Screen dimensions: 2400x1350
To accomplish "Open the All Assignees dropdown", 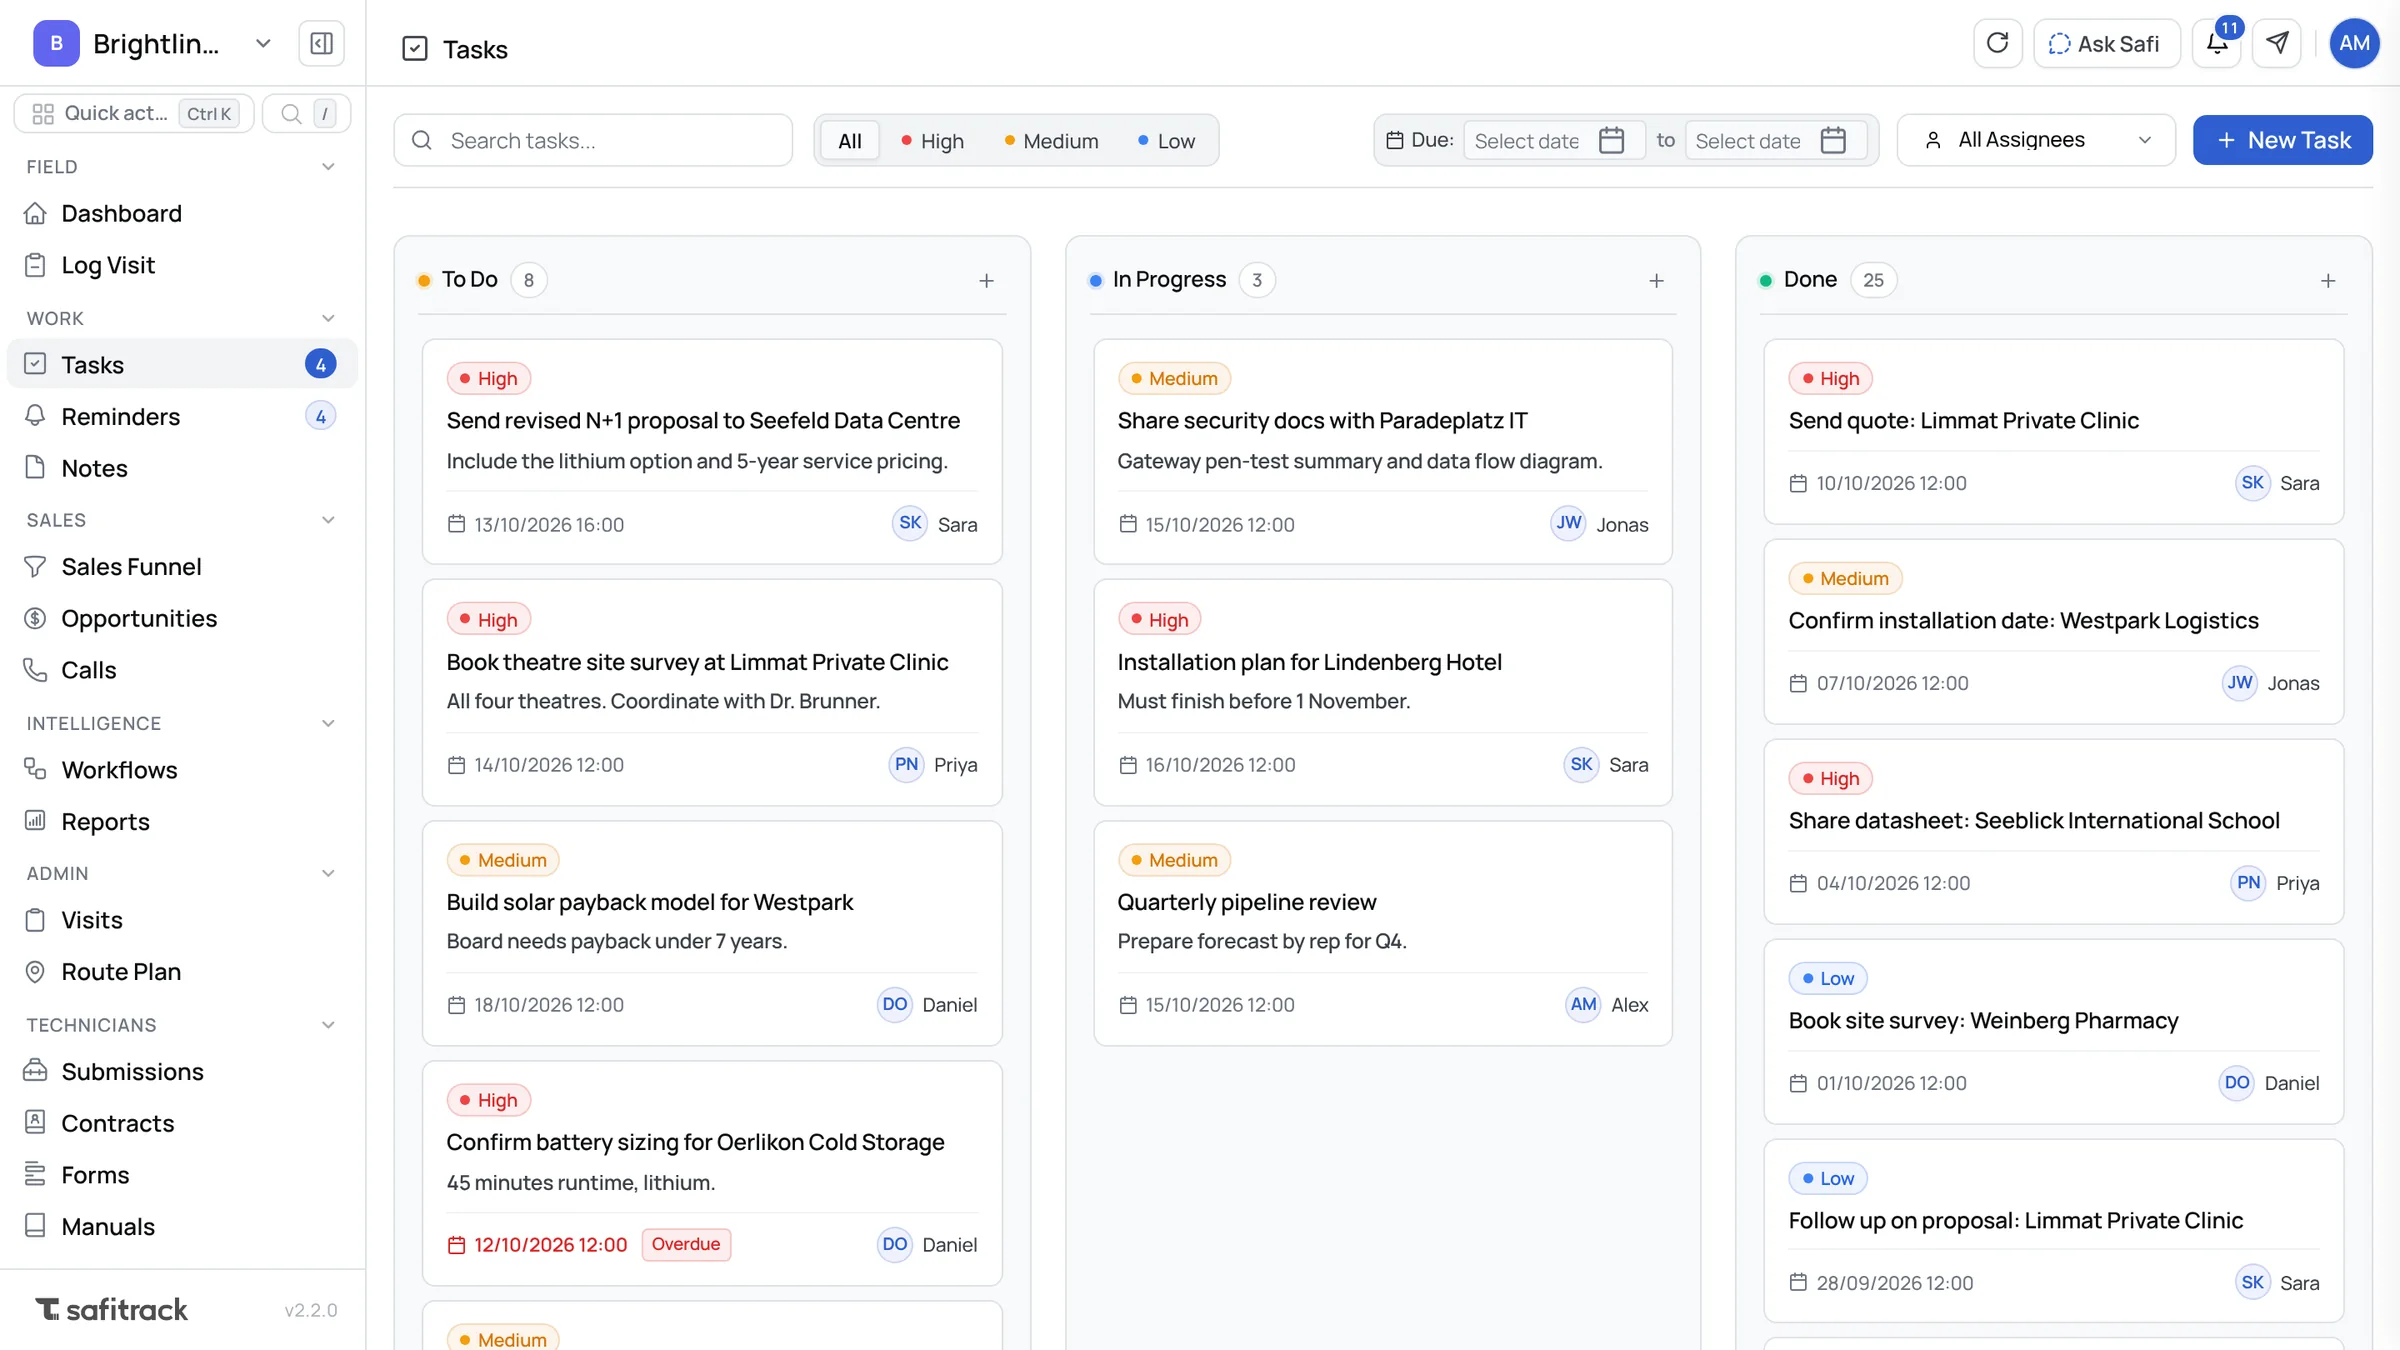I will coord(2036,140).
